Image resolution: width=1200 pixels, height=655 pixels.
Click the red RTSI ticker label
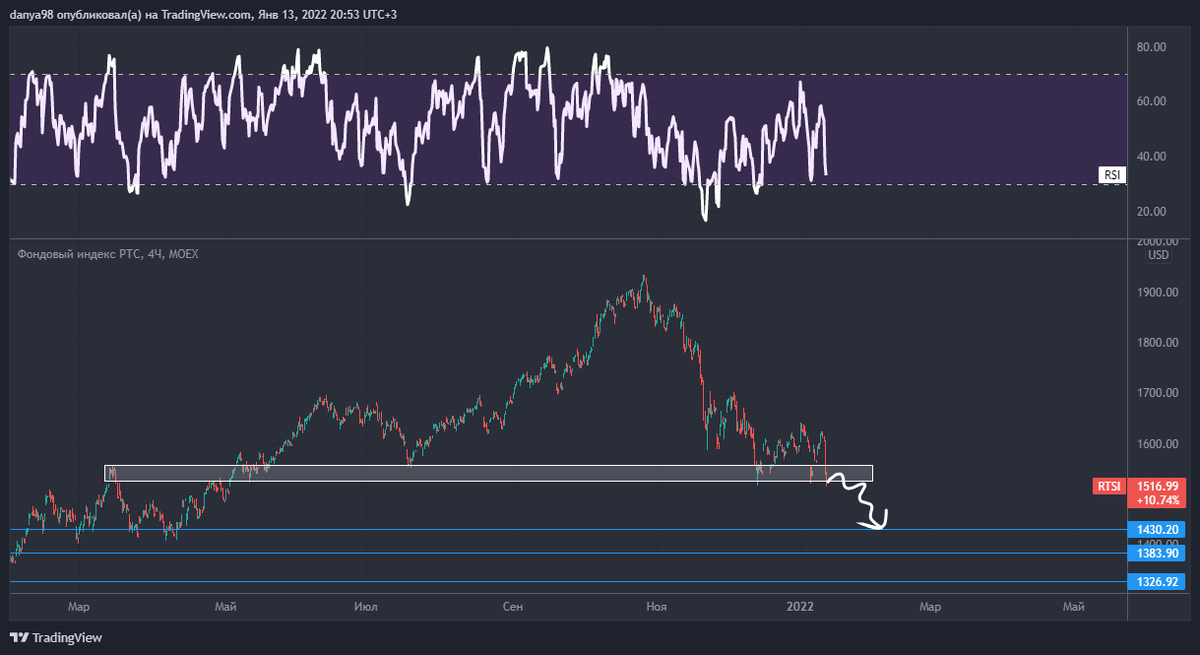point(1108,486)
